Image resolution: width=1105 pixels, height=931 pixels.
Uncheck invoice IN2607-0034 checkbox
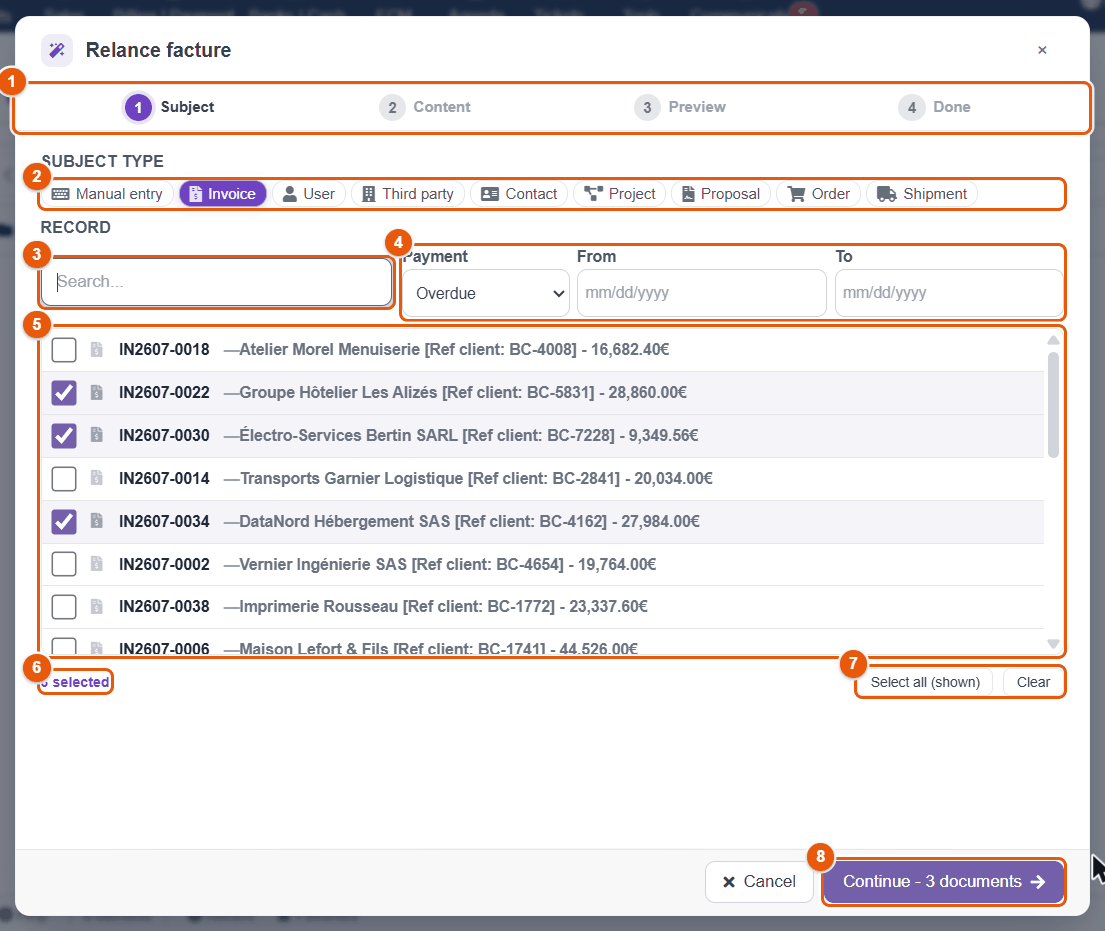pyautogui.click(x=64, y=522)
